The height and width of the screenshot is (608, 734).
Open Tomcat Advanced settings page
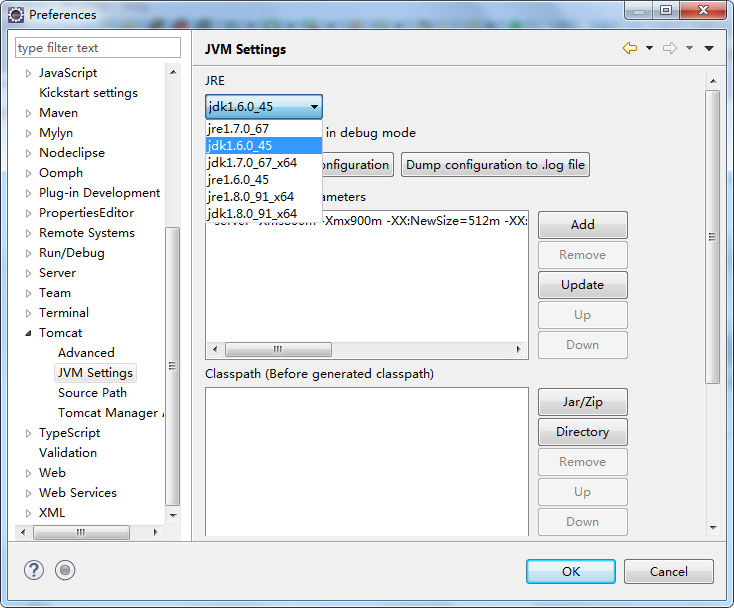tap(86, 353)
